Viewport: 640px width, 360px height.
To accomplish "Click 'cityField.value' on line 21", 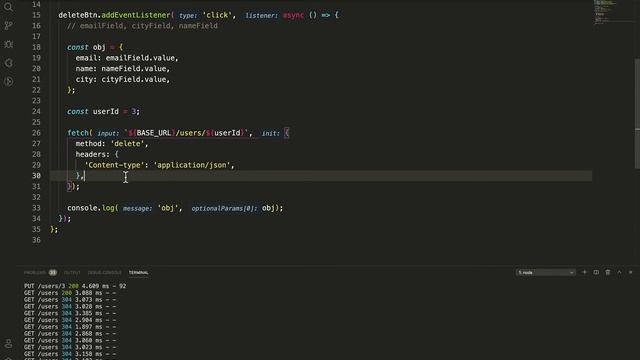I will point(133,79).
